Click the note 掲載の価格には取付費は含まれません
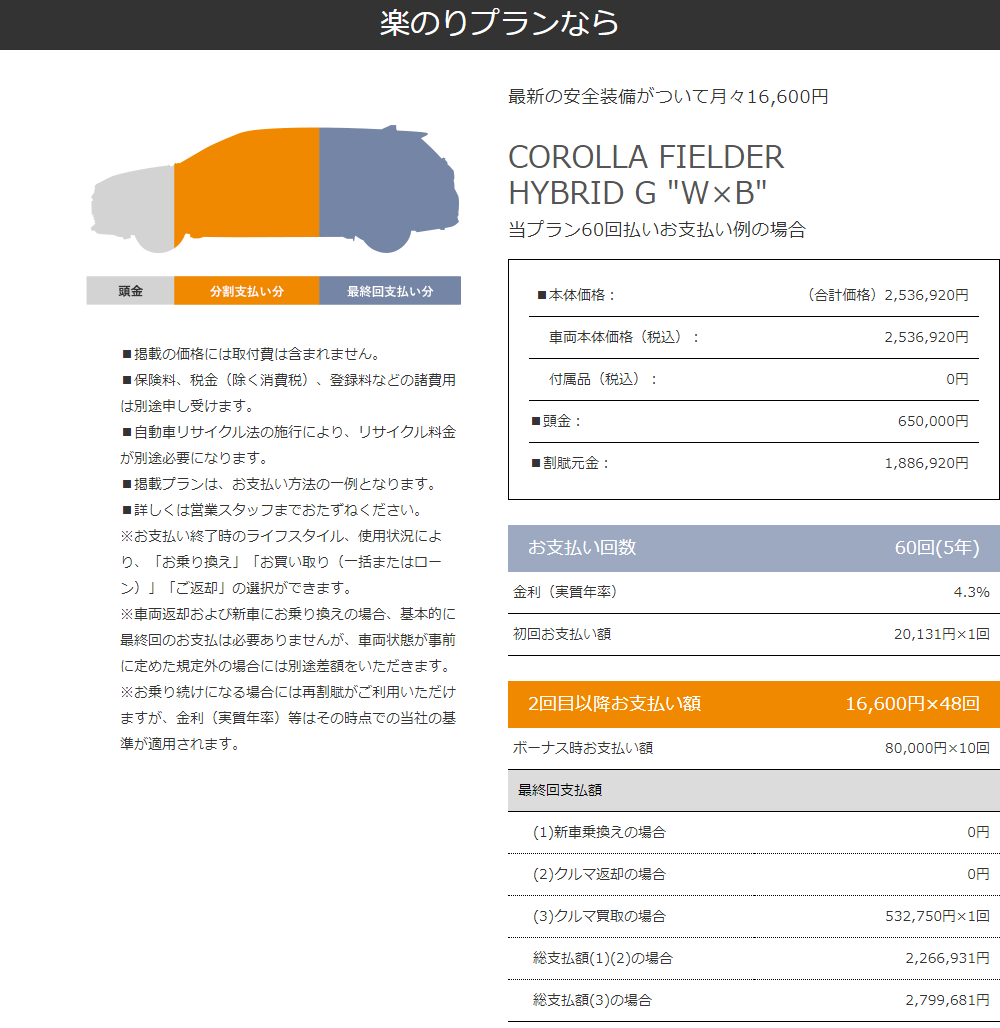 tap(251, 354)
